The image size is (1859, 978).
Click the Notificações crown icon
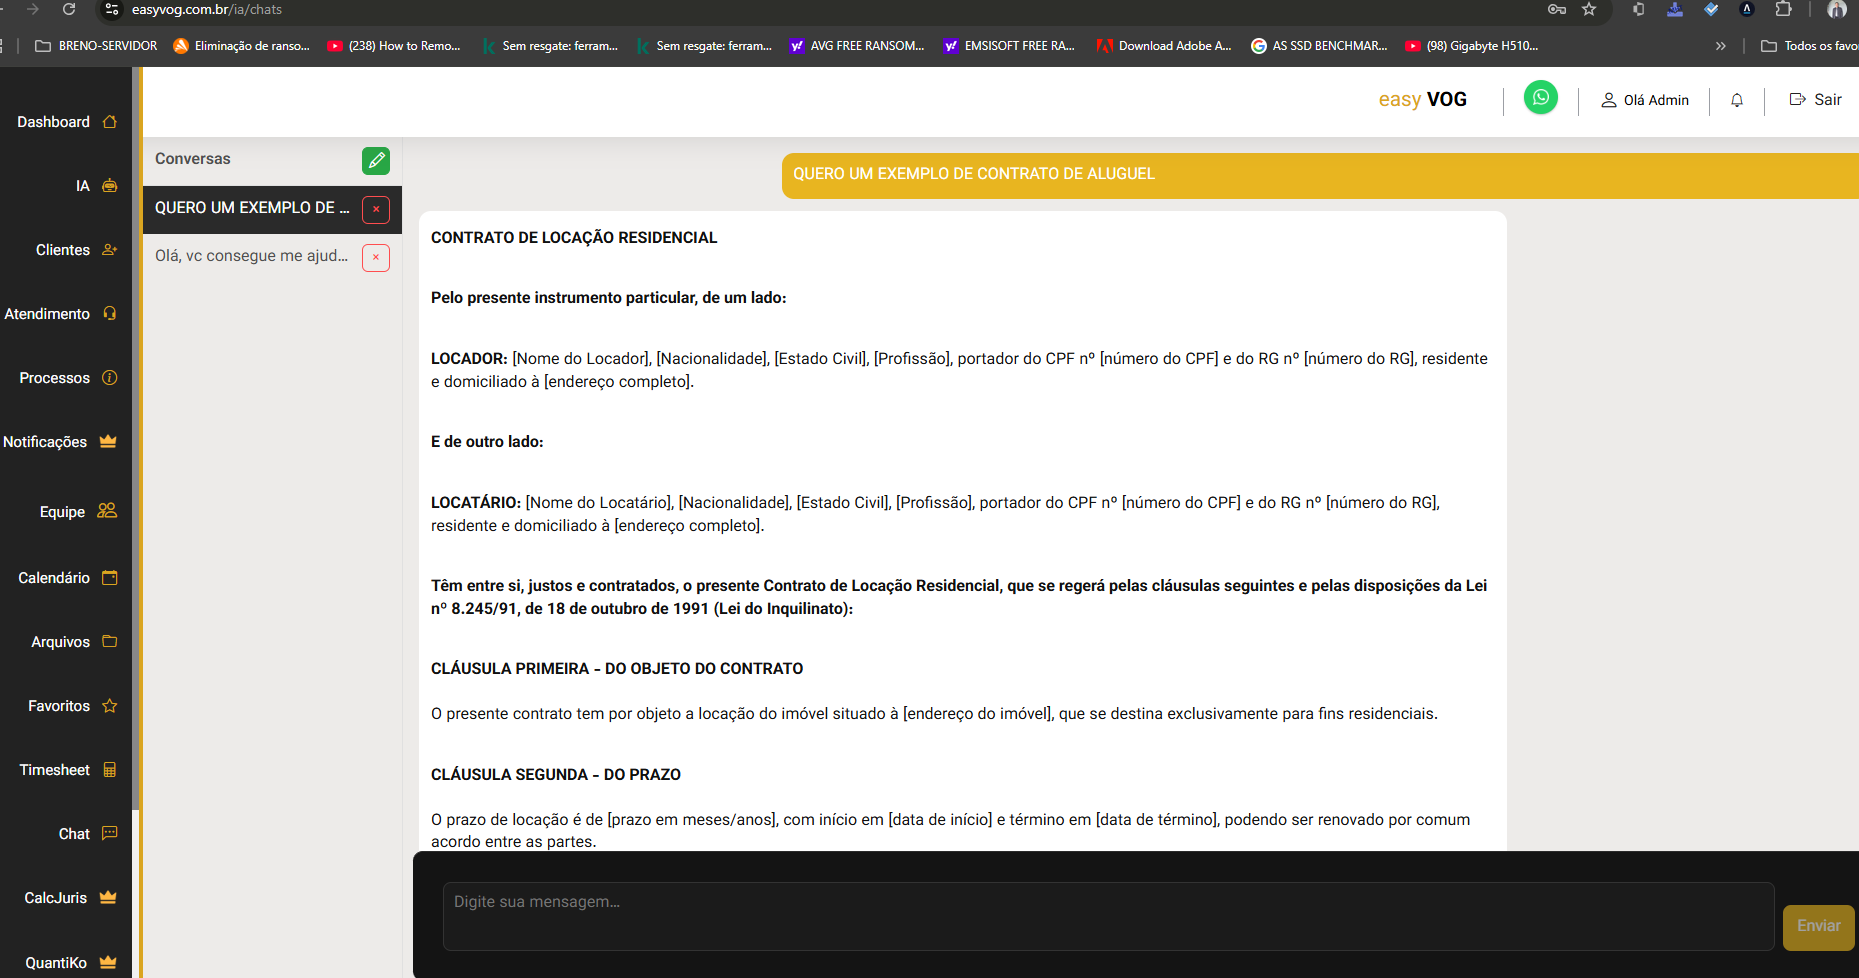coord(108,442)
